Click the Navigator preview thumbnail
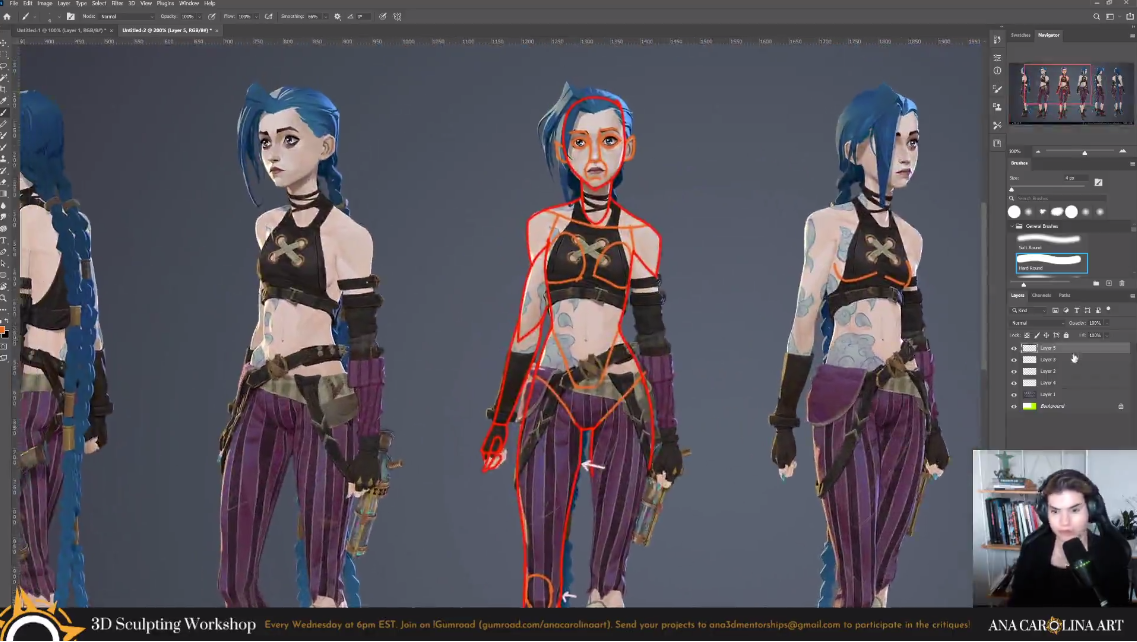Screen dimensions: 1137x642 click(x=1072, y=94)
